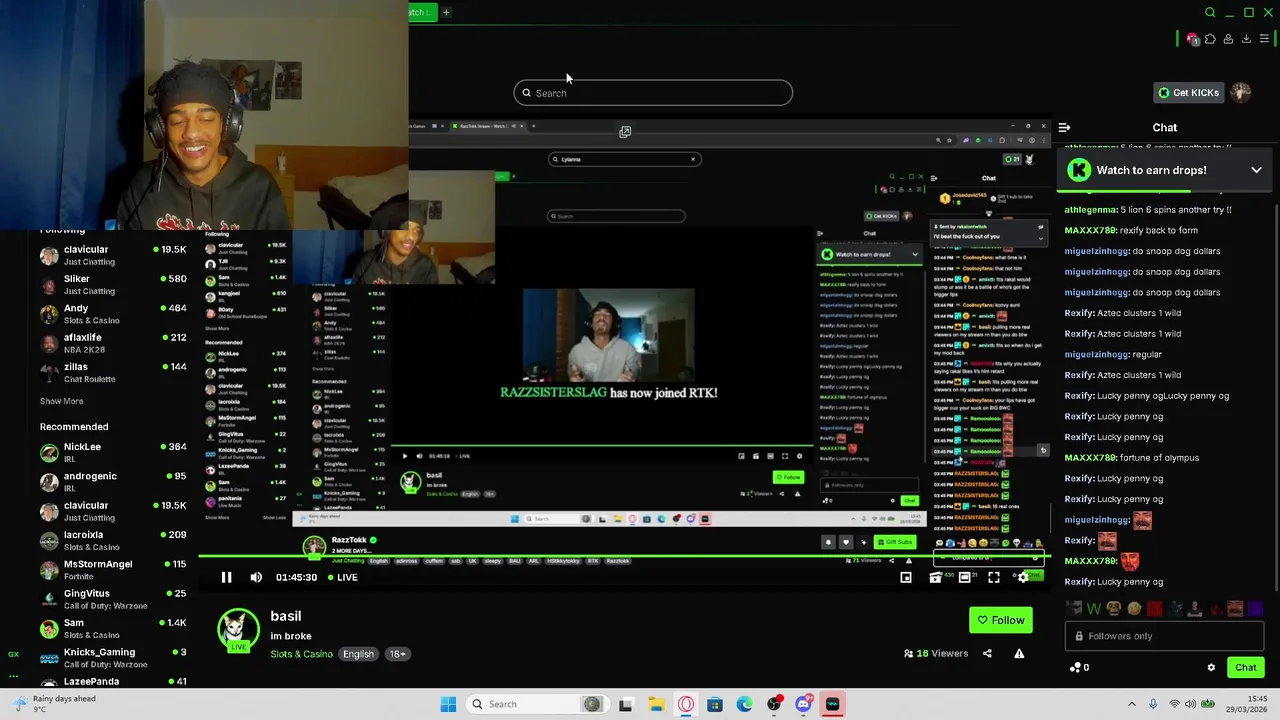
Task: Open NickLee recommended channel
Action: pos(112,452)
